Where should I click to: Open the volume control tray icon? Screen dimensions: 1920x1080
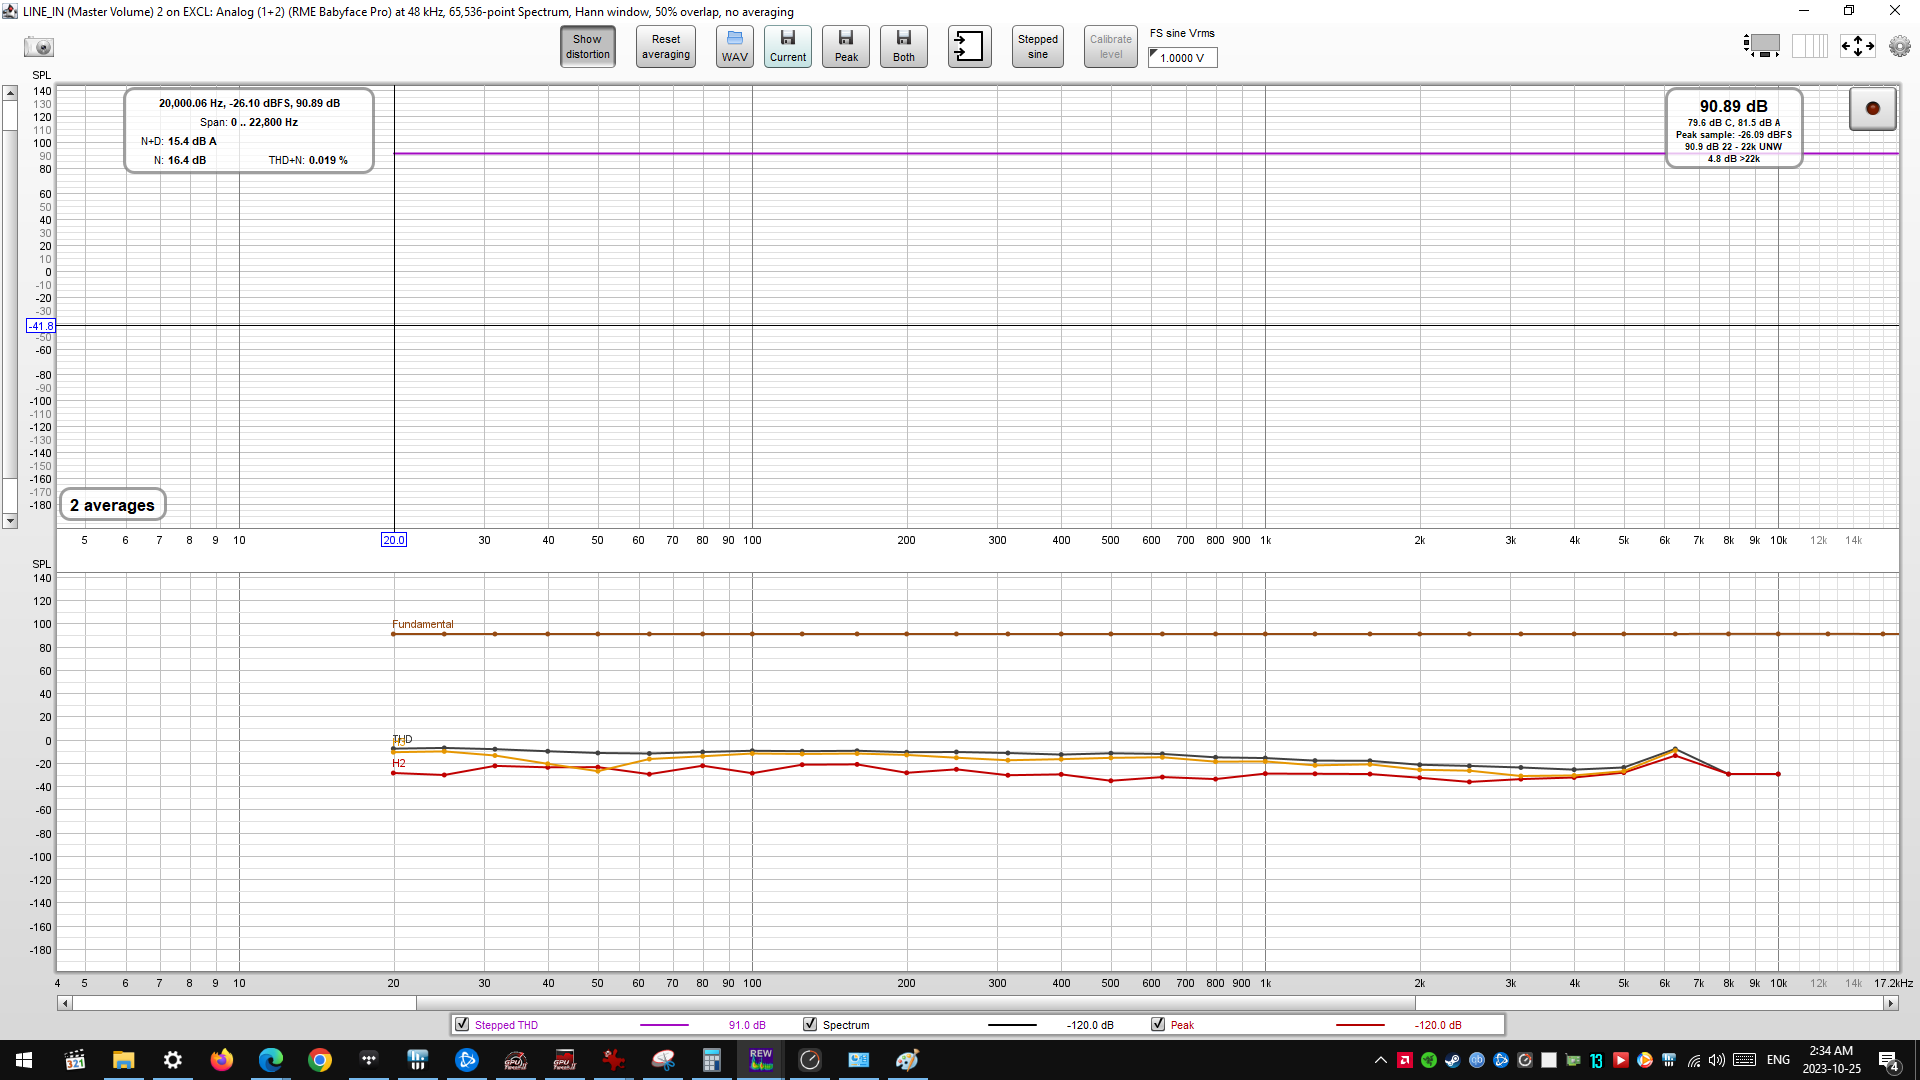coord(1717,1060)
